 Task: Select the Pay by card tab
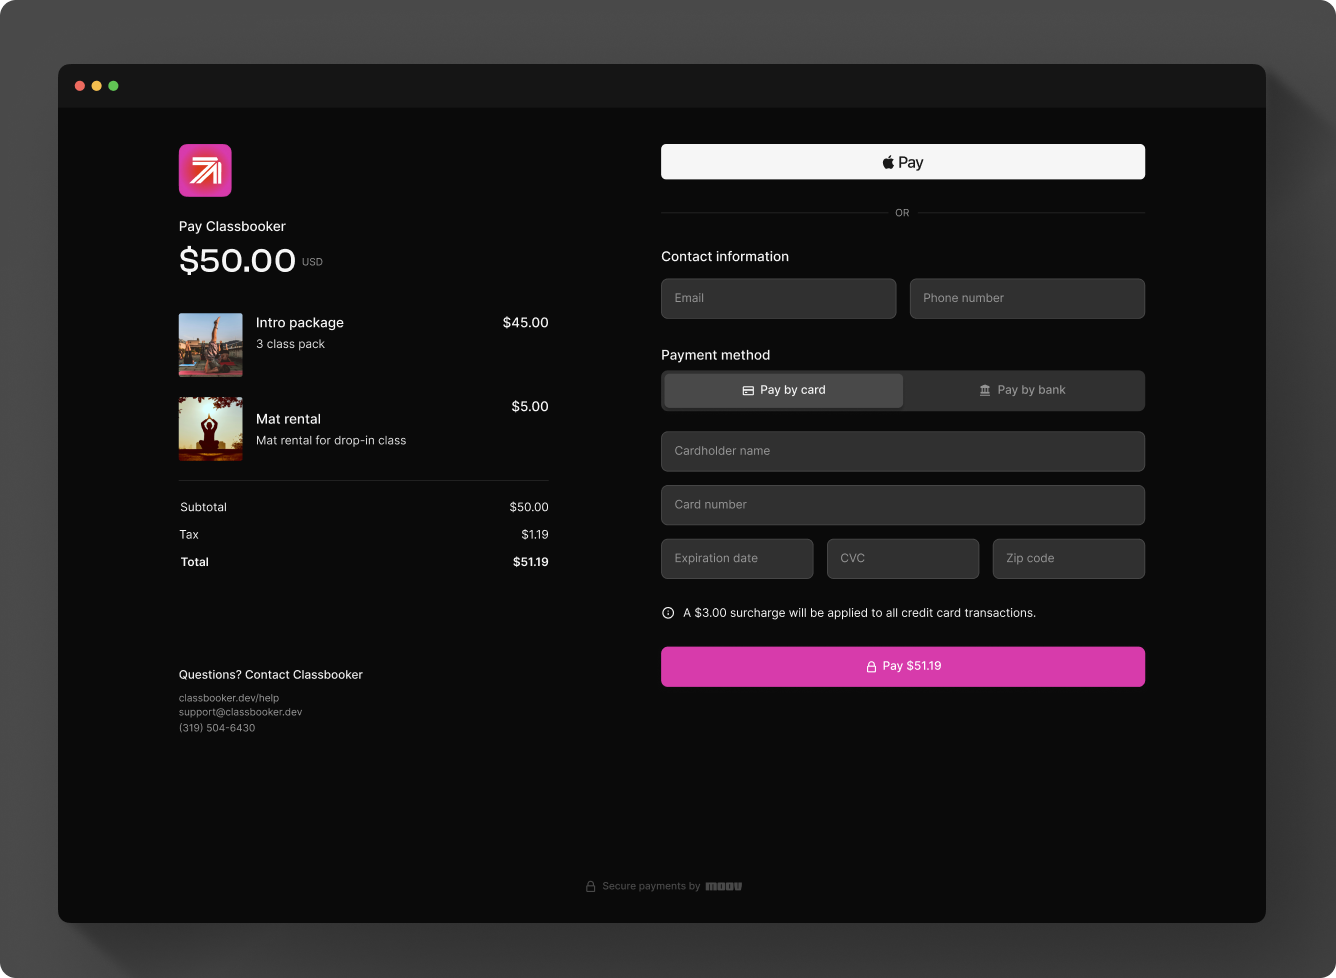[784, 390]
